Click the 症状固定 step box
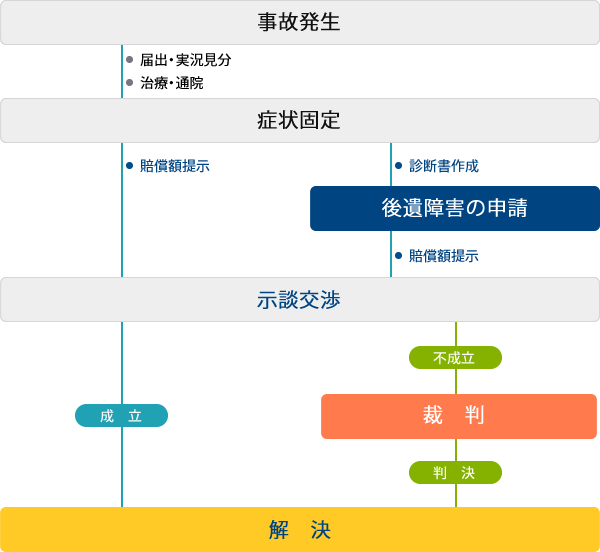 [x=300, y=121]
